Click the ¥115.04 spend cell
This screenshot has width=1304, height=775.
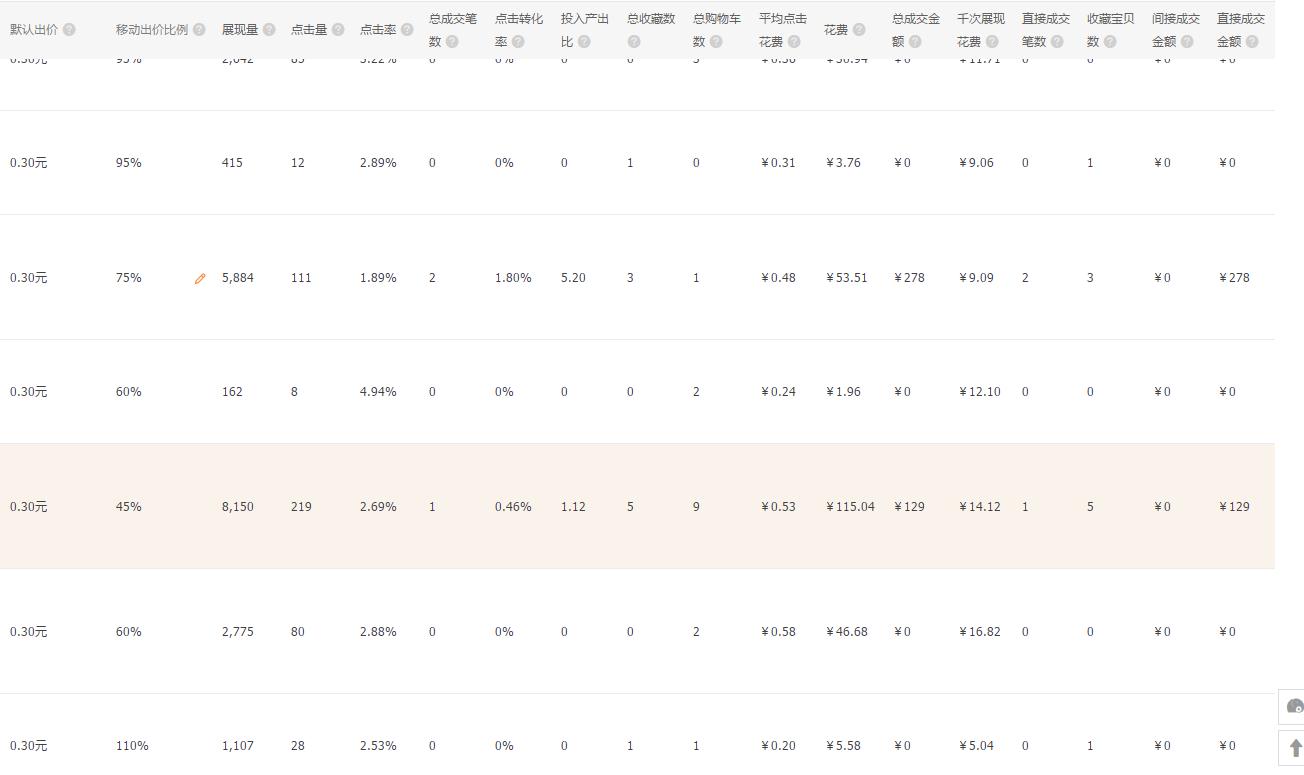click(850, 507)
